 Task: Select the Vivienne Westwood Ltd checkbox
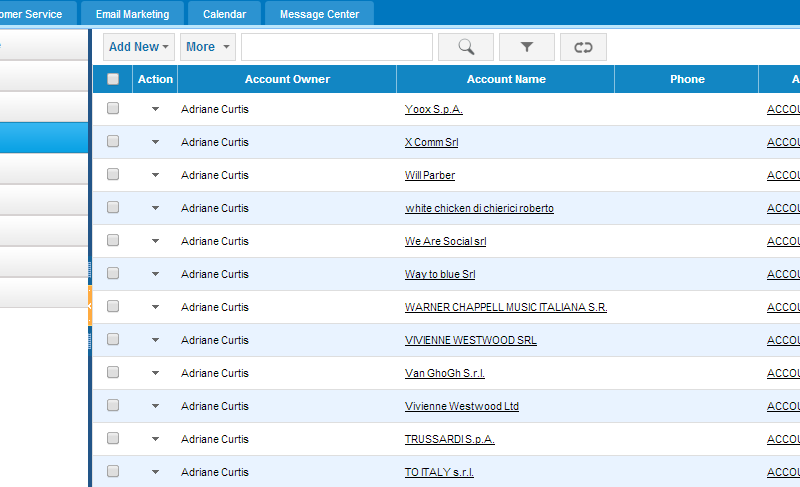coord(113,405)
